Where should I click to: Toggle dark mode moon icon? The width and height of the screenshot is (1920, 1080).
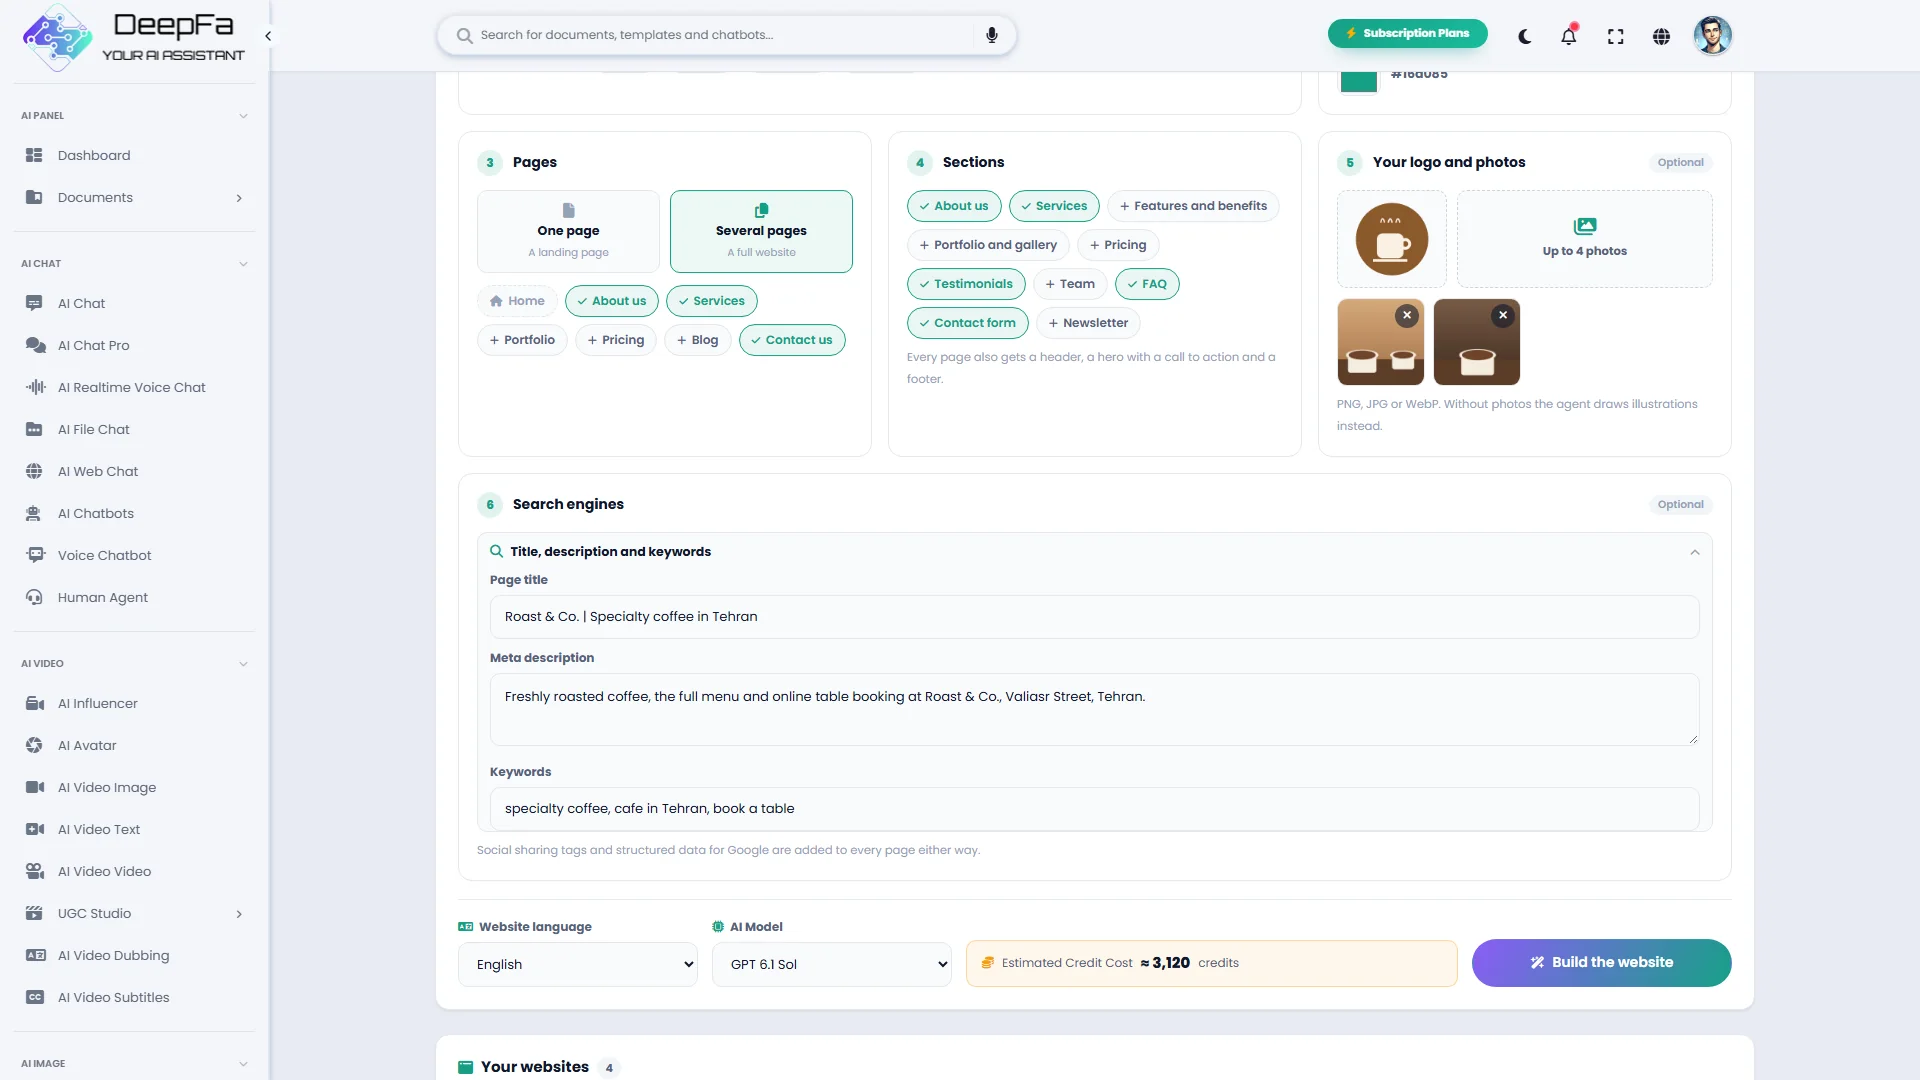pyautogui.click(x=1524, y=36)
